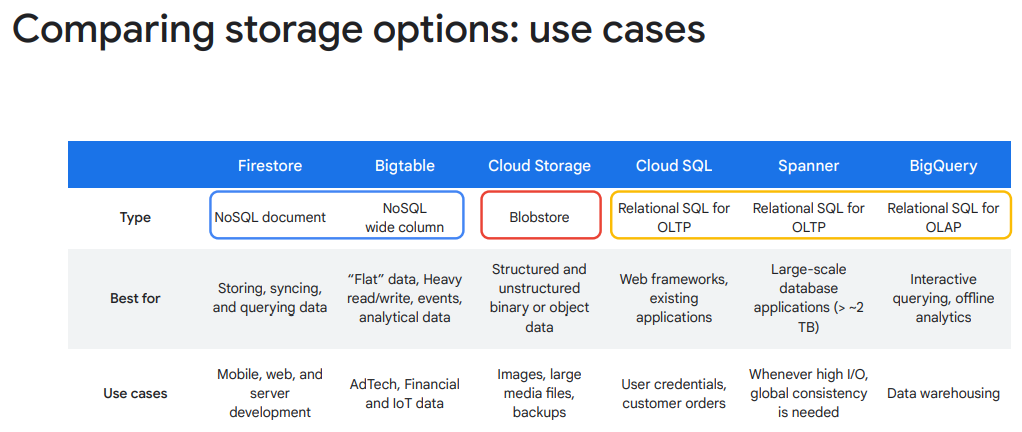Select the Relational SQL for OLAP cell
This screenshot has width=1022, height=432.
(x=944, y=218)
